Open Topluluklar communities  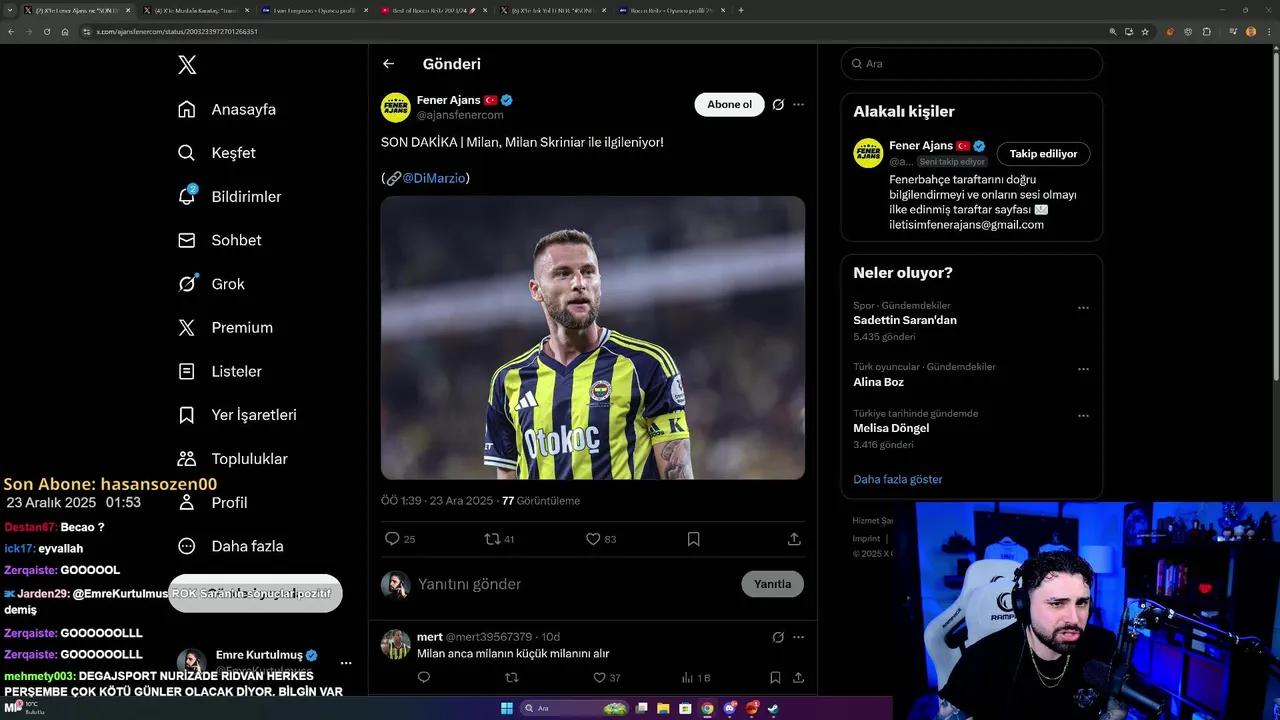232,458
